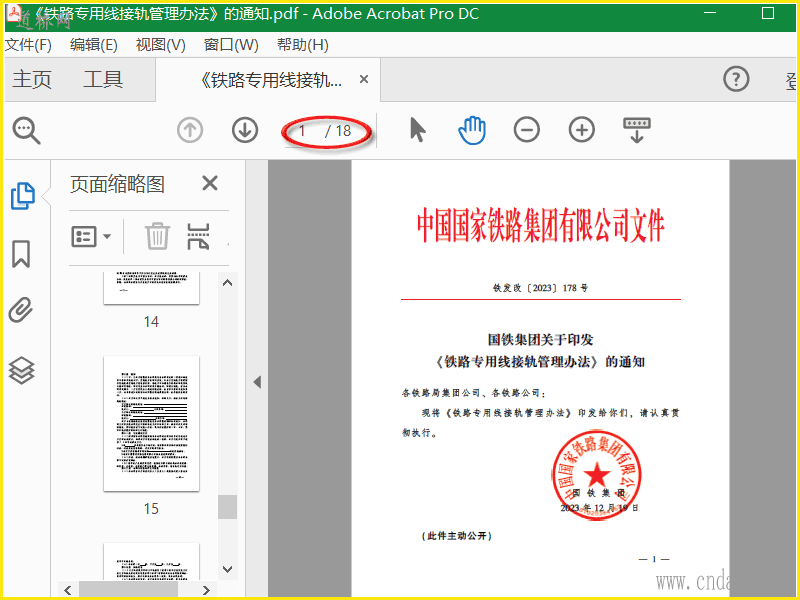This screenshot has width=800, height=600.
Task: Toggle the Page Thumbnails sidebar icon
Action: tap(22, 196)
